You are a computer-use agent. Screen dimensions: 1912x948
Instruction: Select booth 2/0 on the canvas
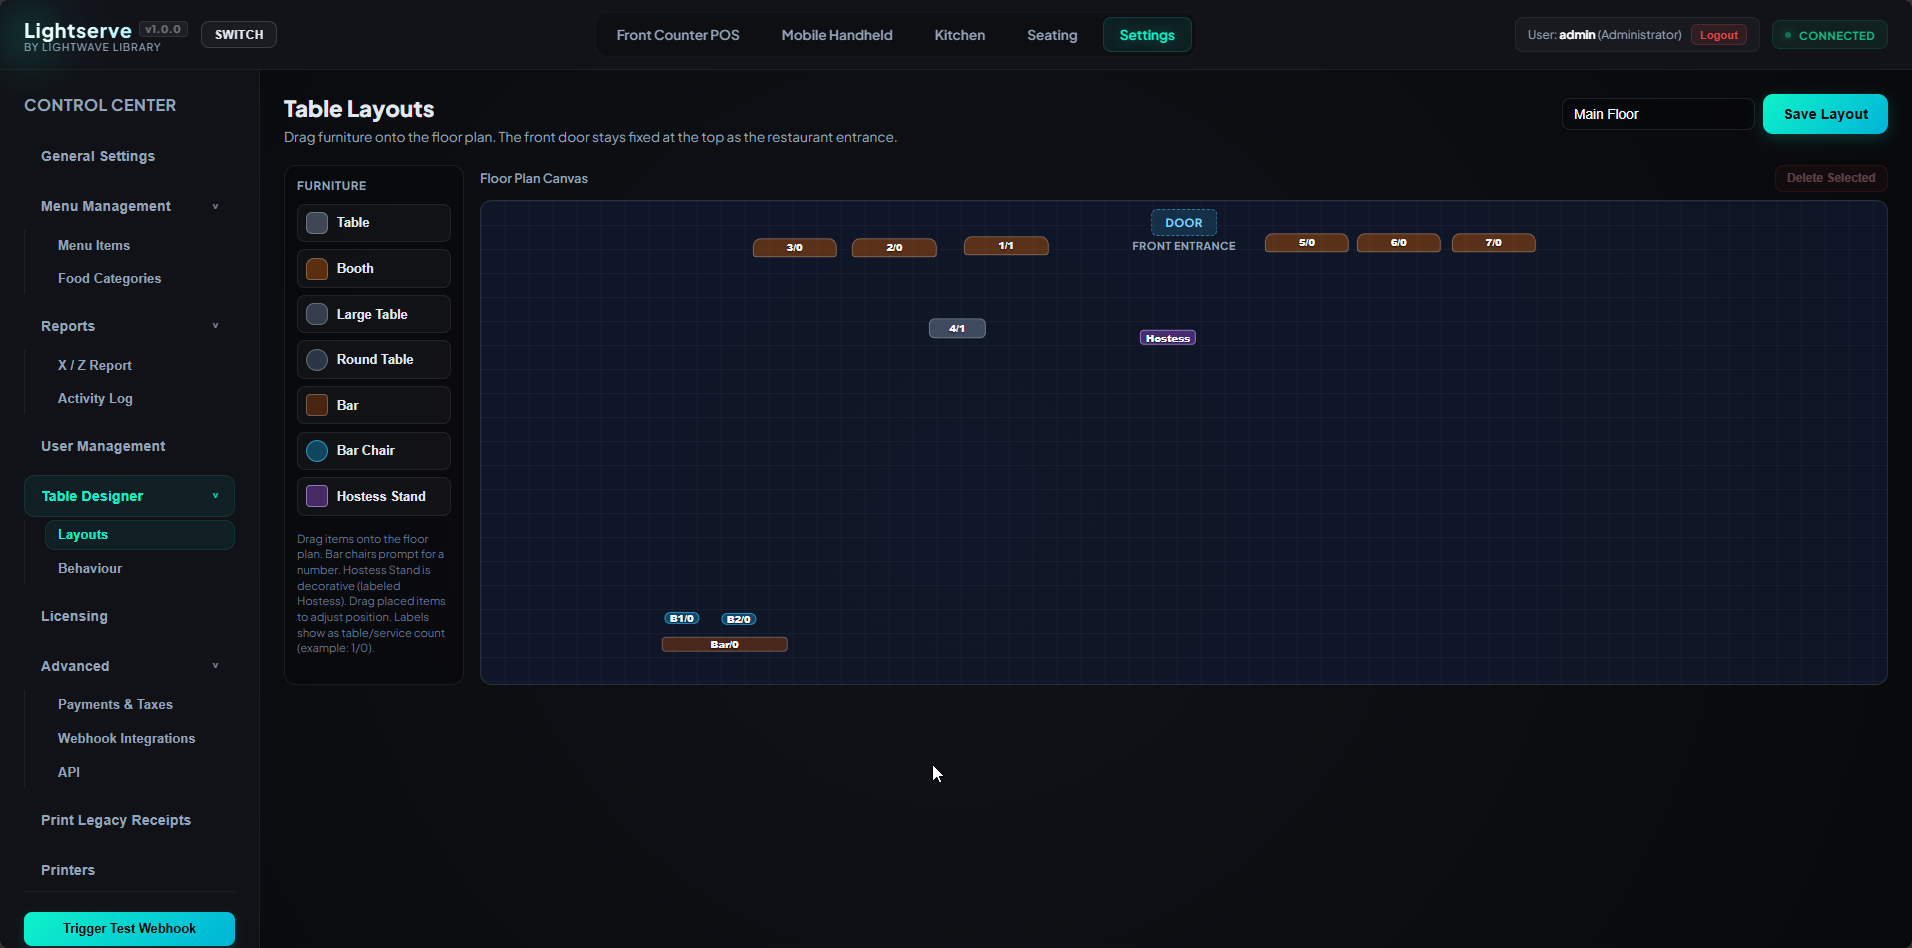[x=894, y=247]
